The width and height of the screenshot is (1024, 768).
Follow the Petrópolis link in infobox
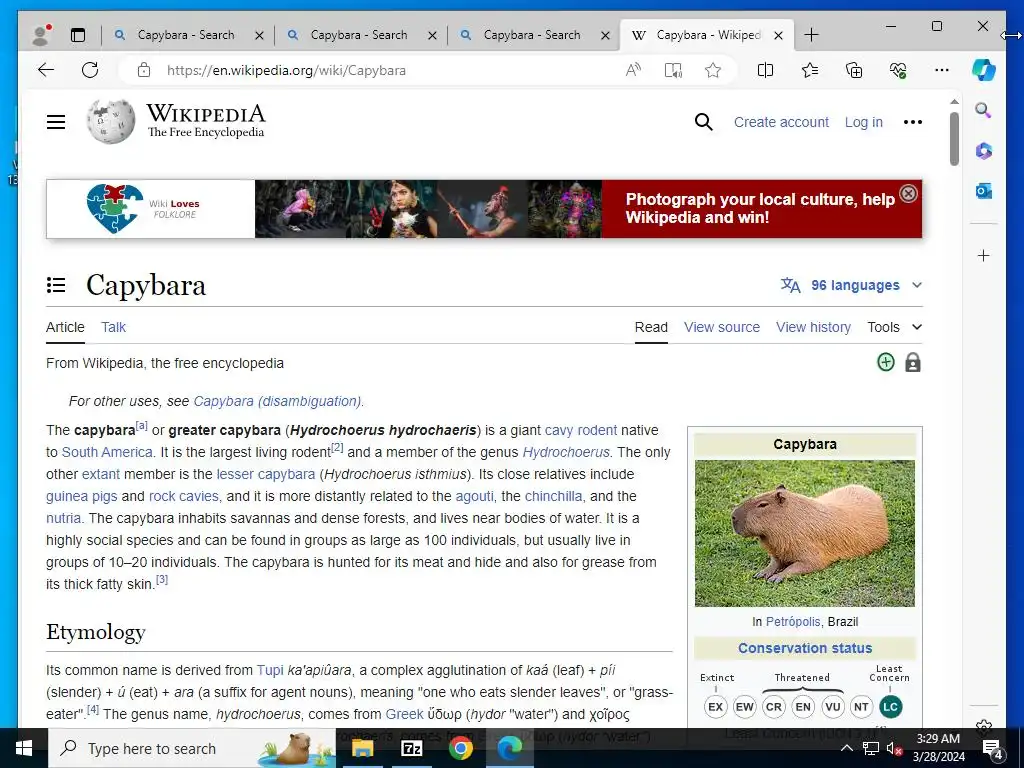click(792, 622)
